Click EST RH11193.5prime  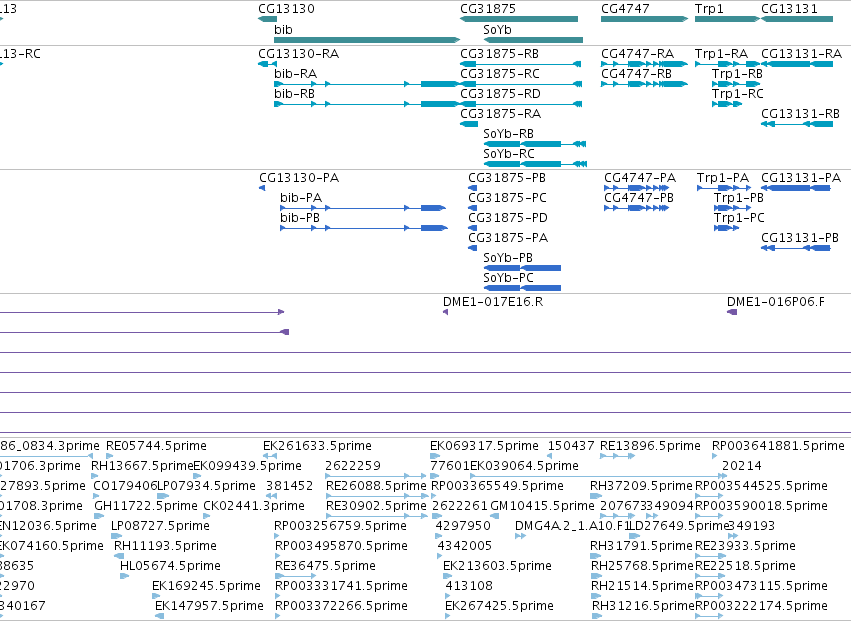[x=119, y=556]
